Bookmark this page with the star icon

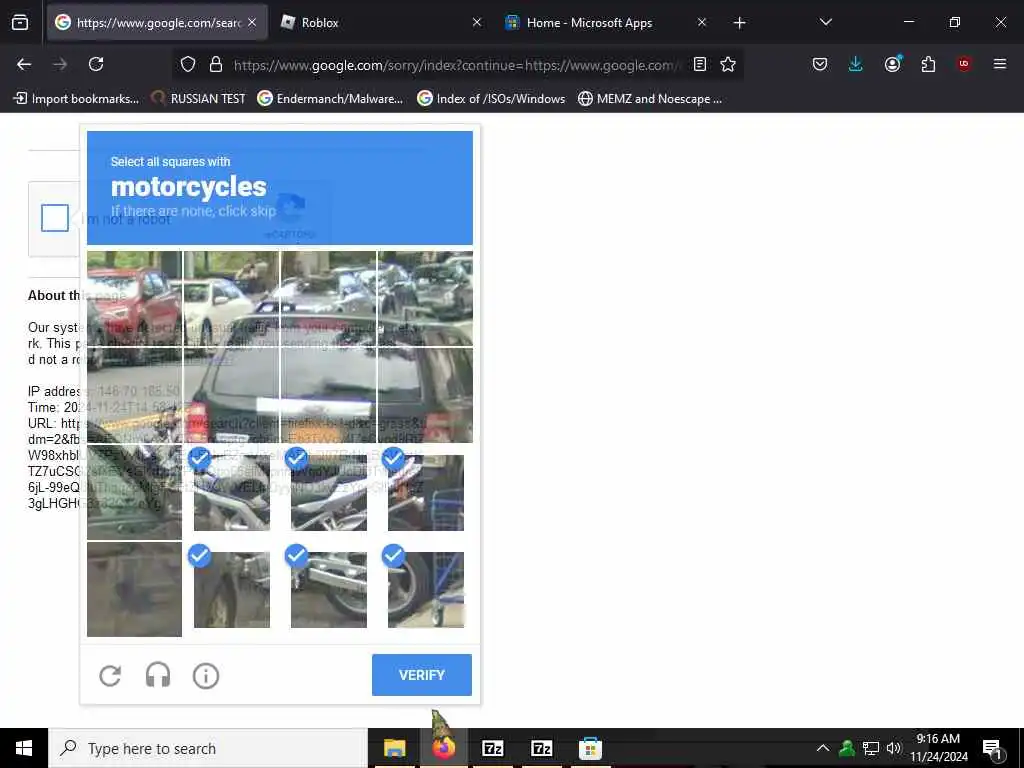click(x=728, y=64)
